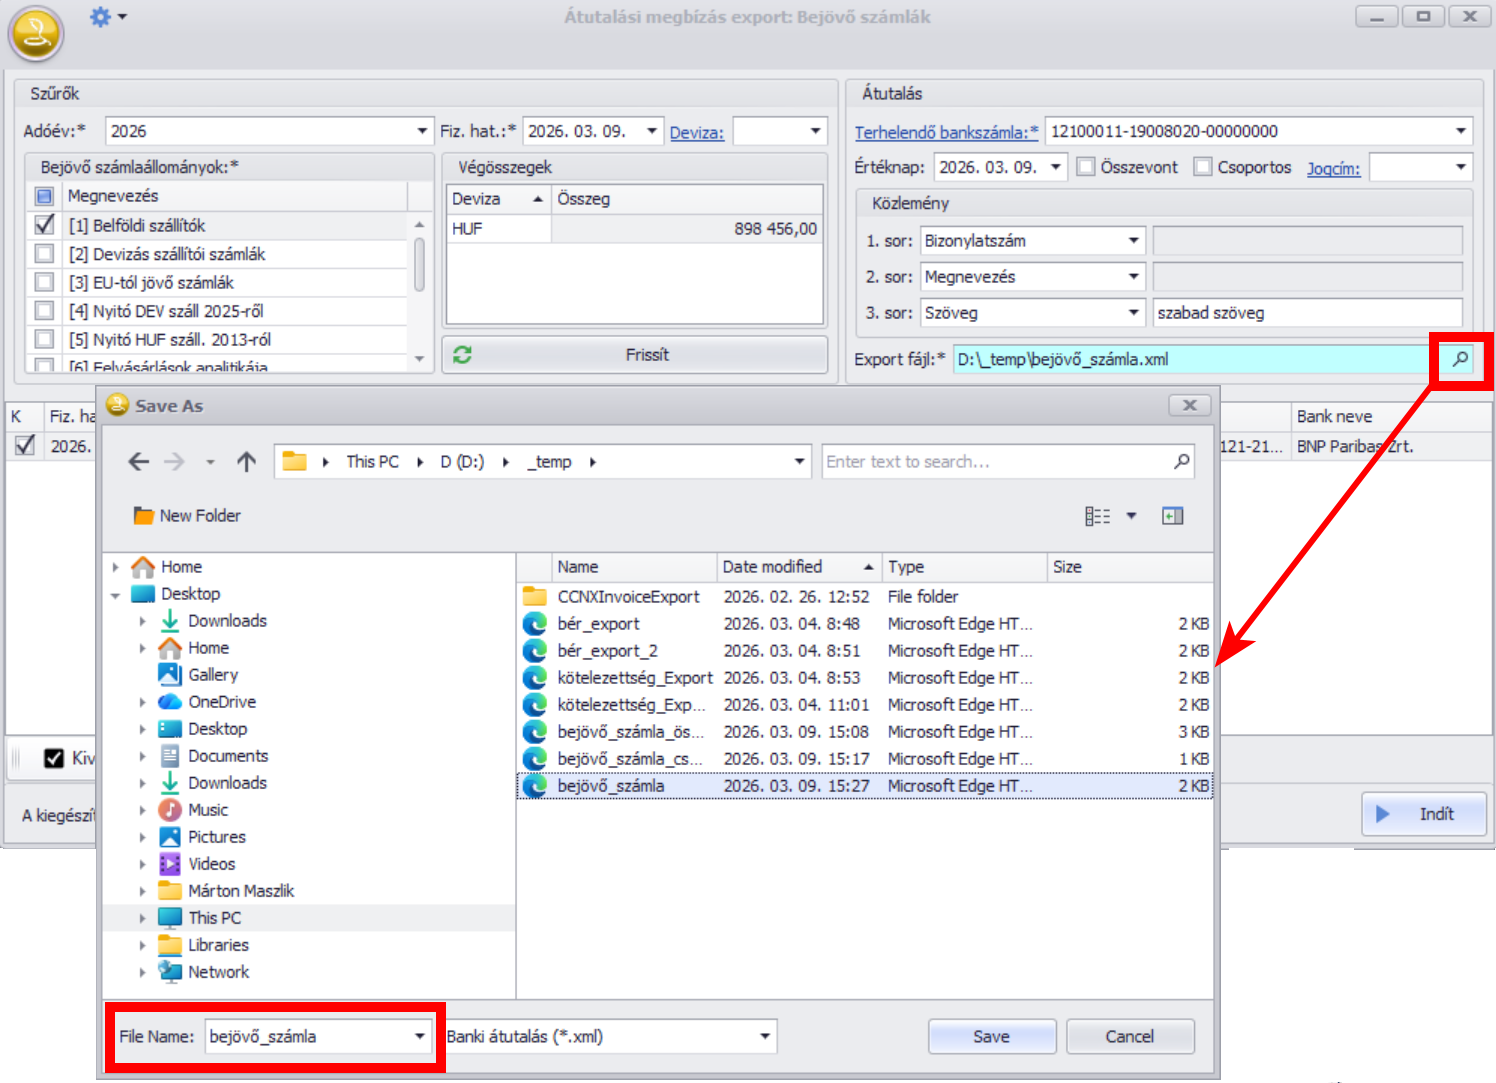Screen dimensions: 1496x1083
Task: Open the Banki átutalás file type dropdown
Action: coord(765,1037)
